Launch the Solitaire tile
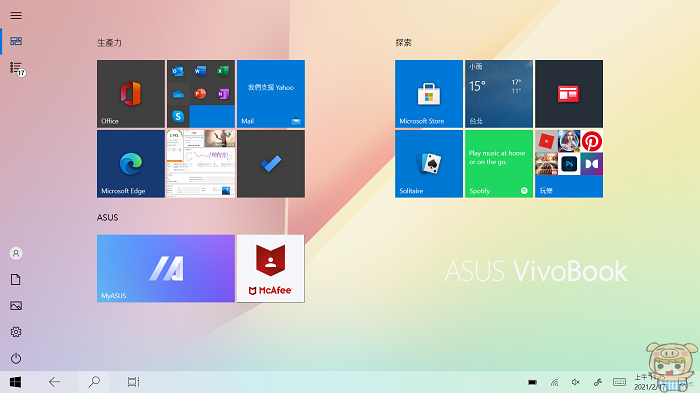 (429, 164)
